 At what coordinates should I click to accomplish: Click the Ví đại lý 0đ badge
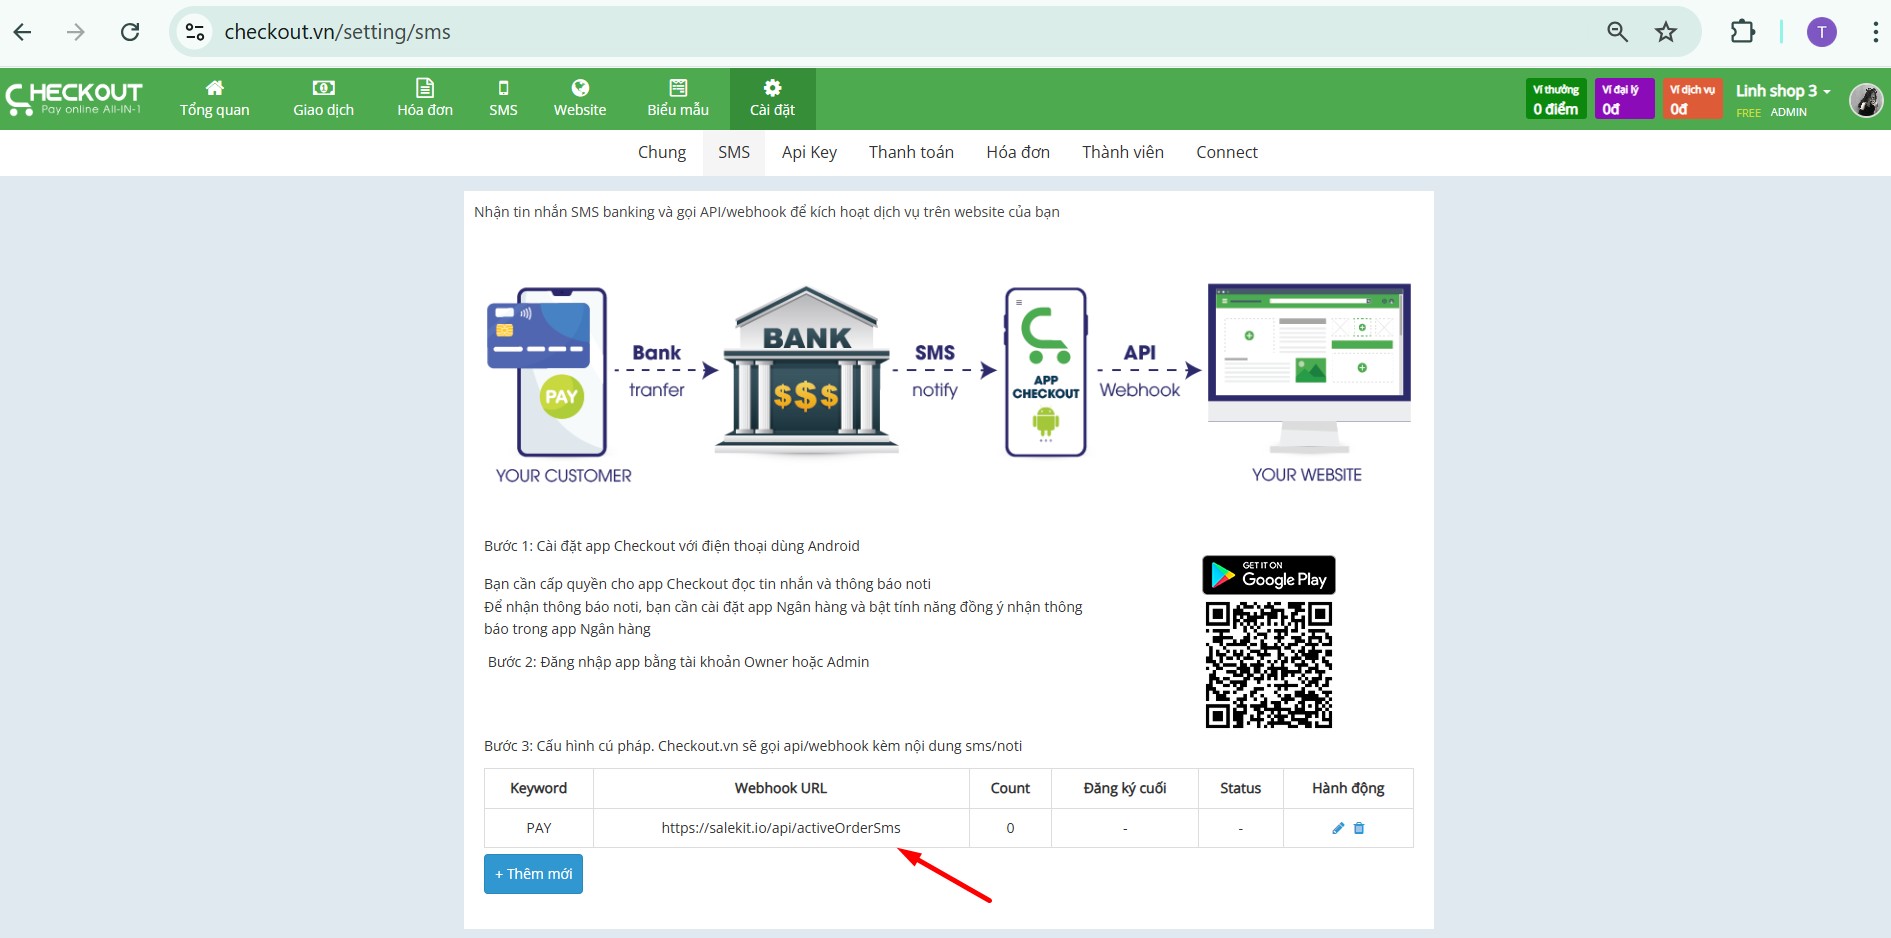[x=1624, y=99]
